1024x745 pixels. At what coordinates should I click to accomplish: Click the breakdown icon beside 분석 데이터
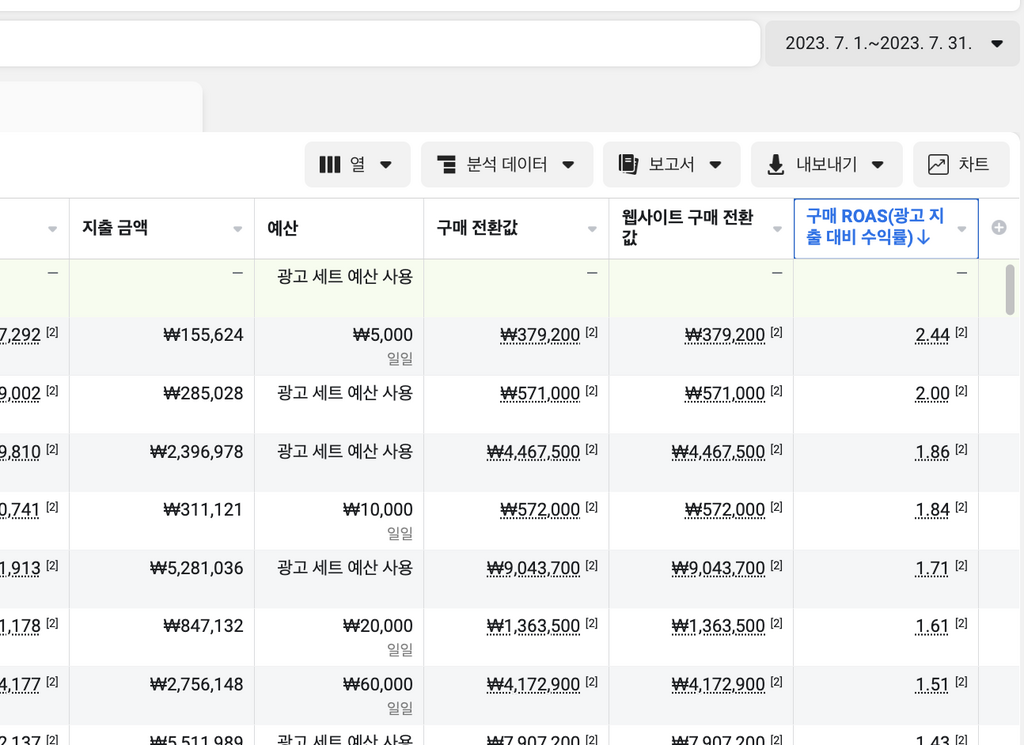point(447,165)
